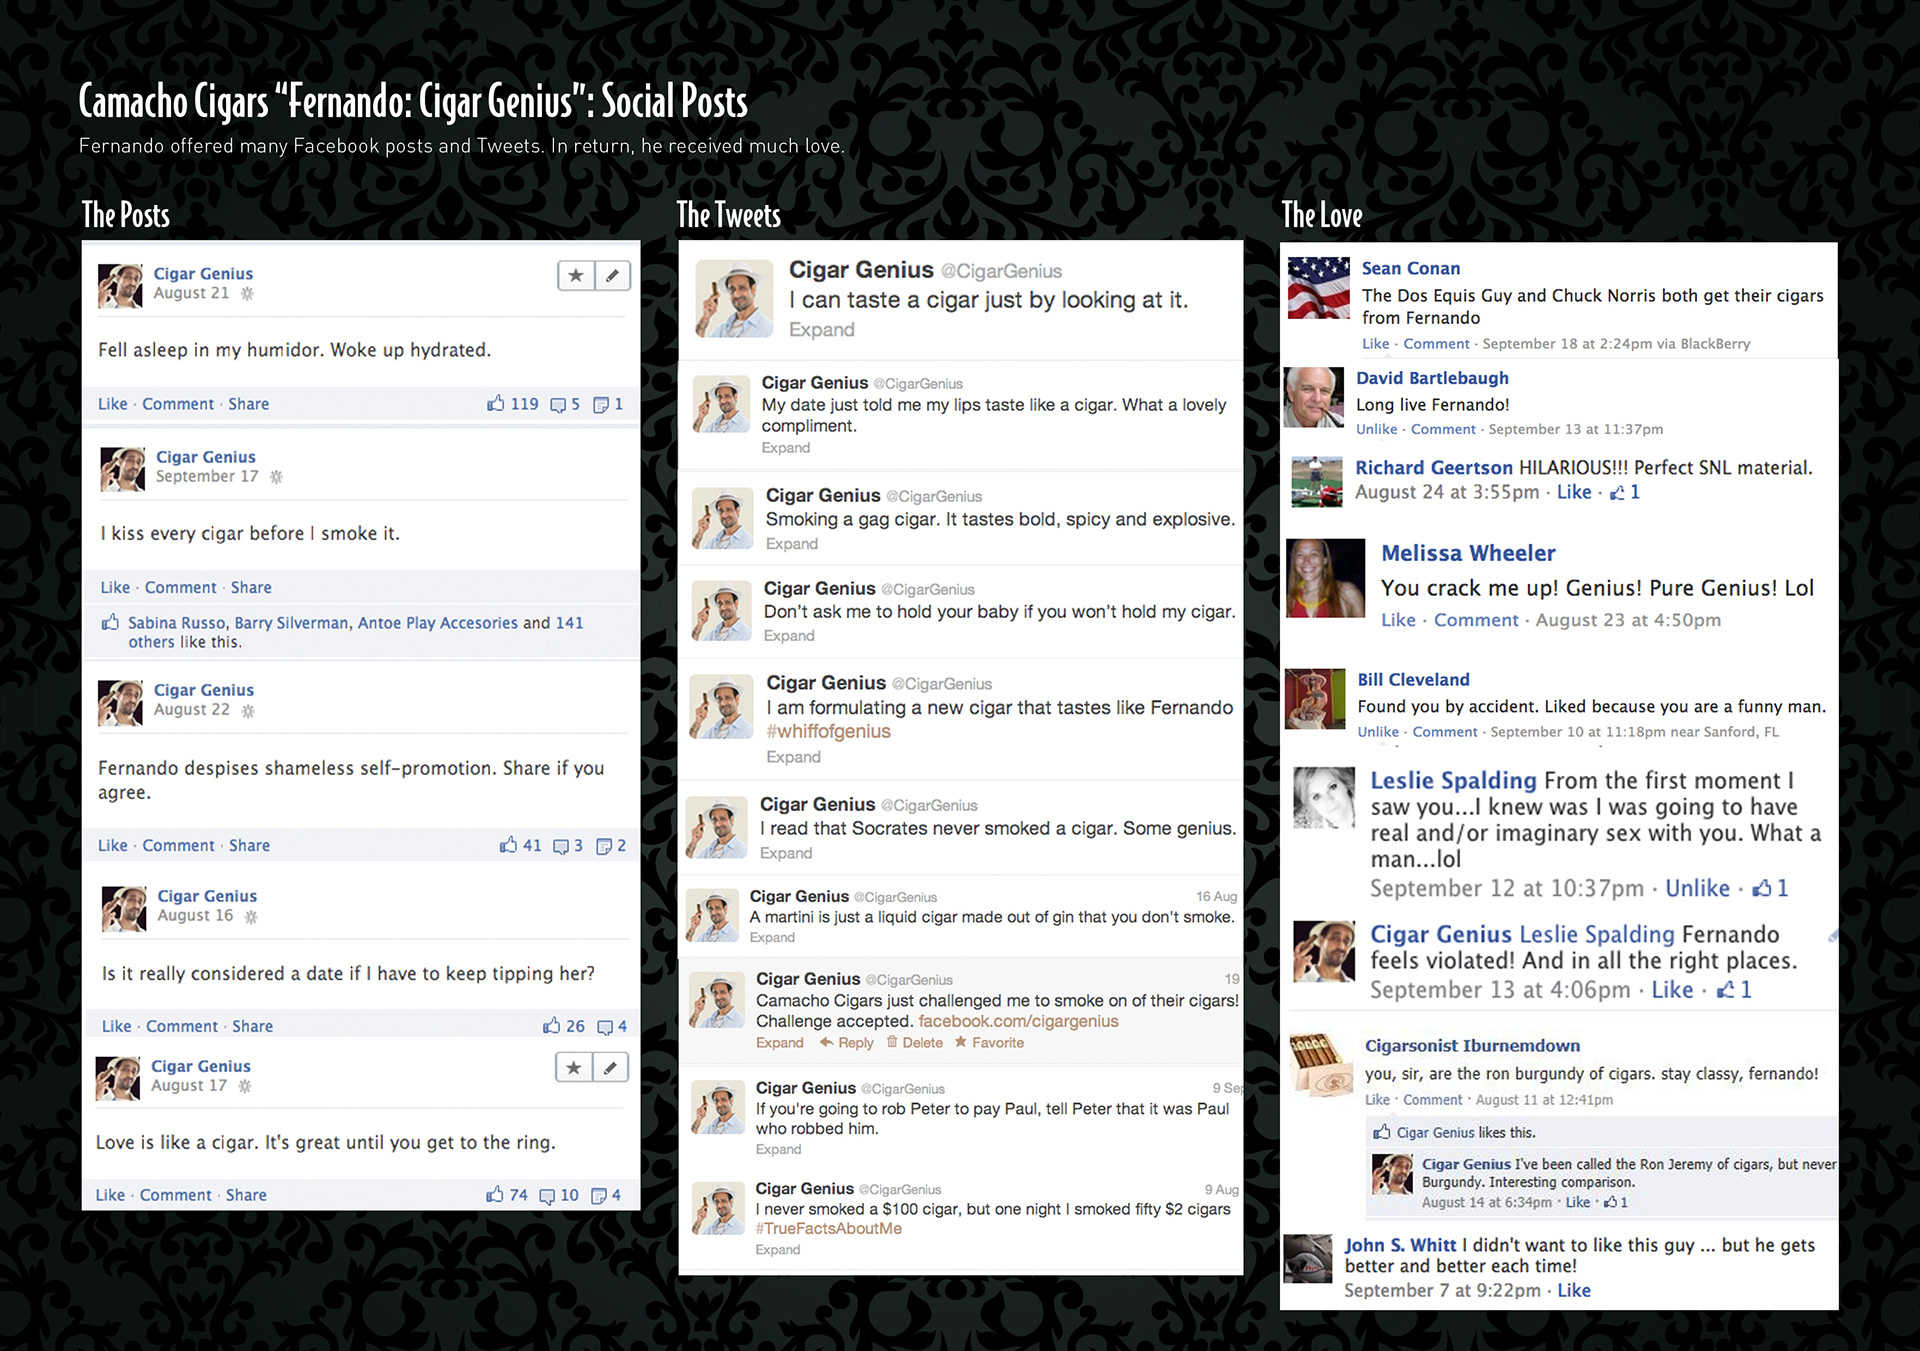Open 5 comments icon on humidor post
The image size is (1920, 1351).
pos(565,404)
